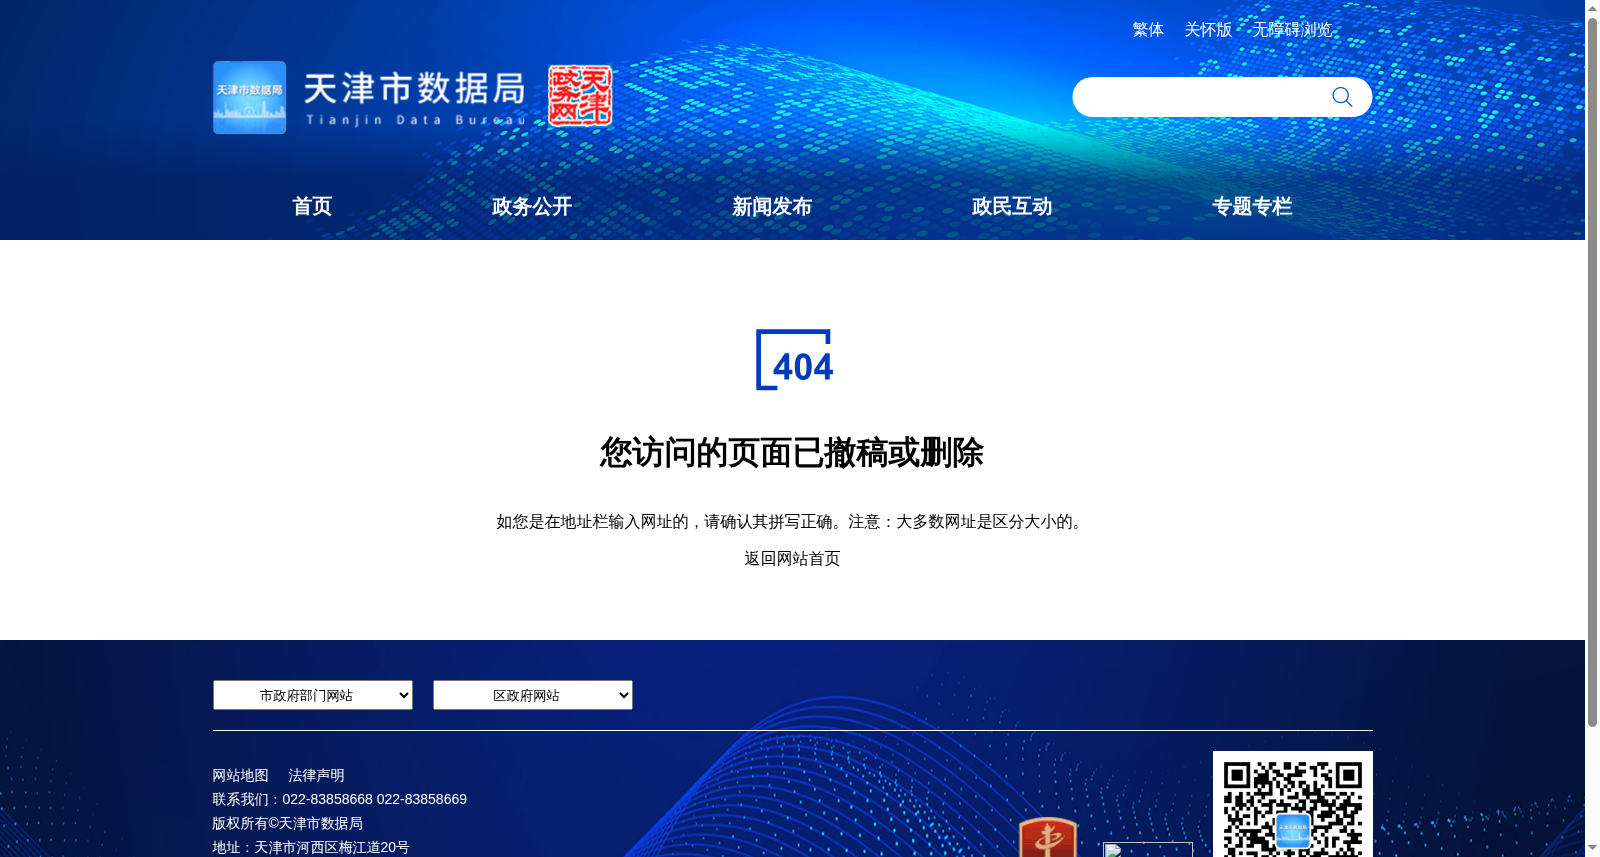Switch to 关怀版 mode
Viewport: 1600px width, 857px height.
point(1208,30)
